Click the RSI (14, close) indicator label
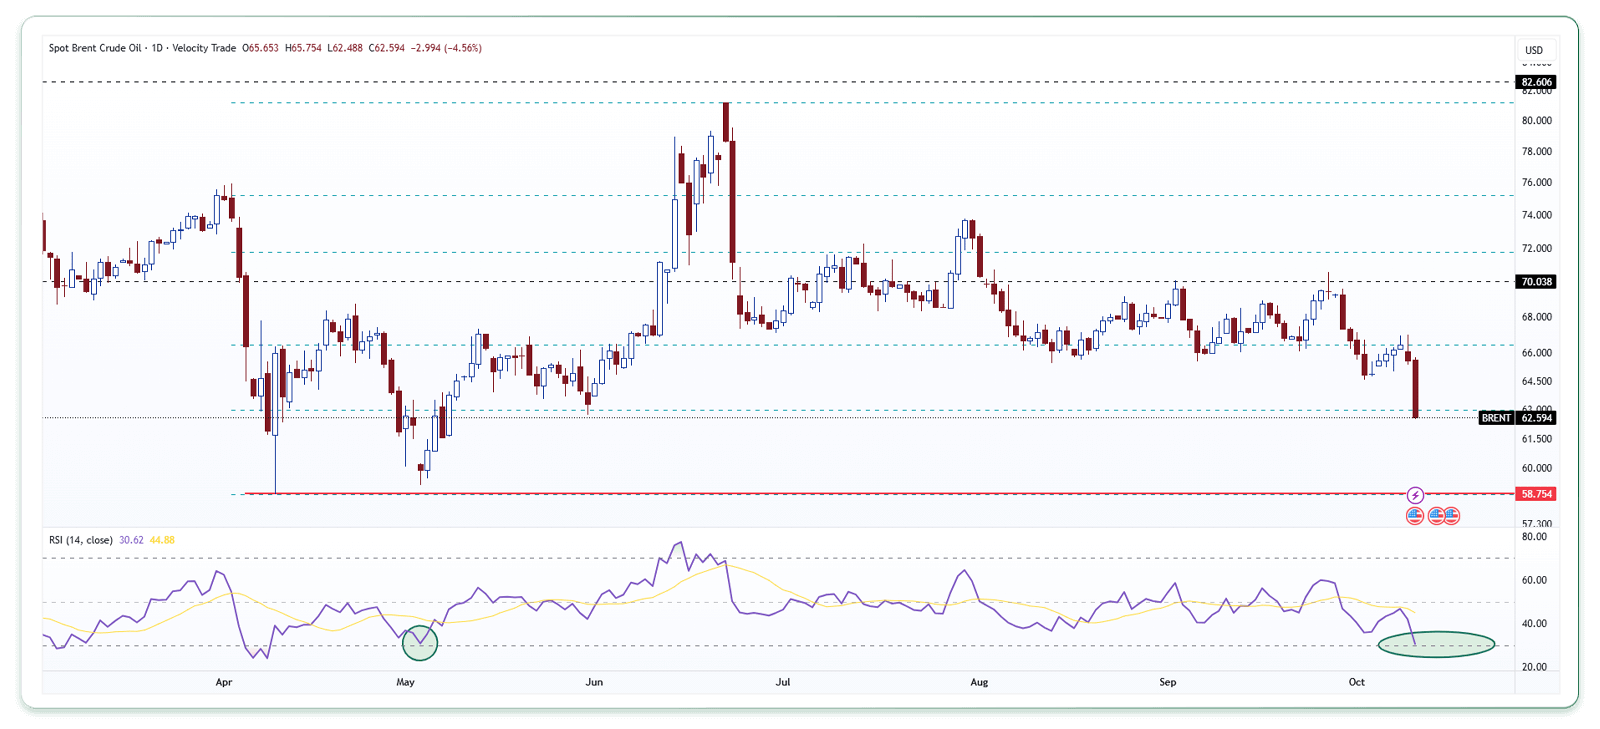Viewport: 1600px width, 729px height. 80,540
